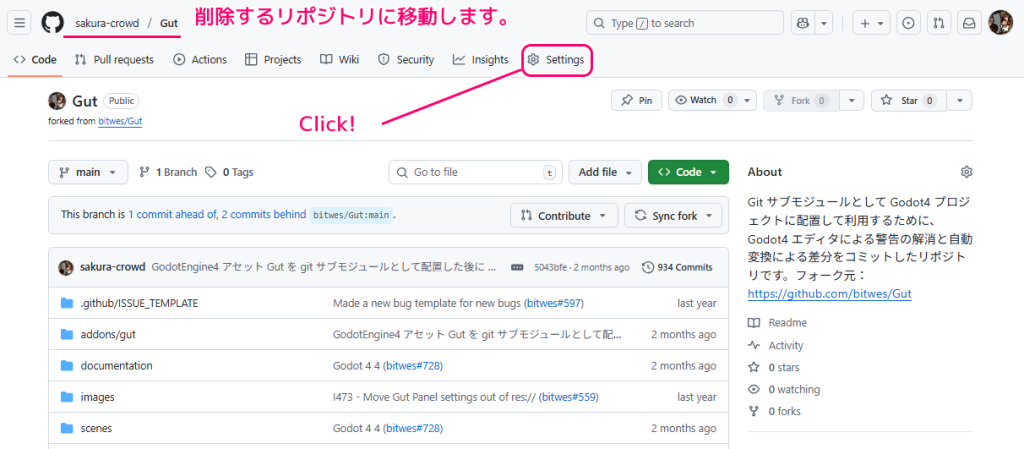Open the addons/gut folder
This screenshot has width=1024, height=449.
coord(108,334)
